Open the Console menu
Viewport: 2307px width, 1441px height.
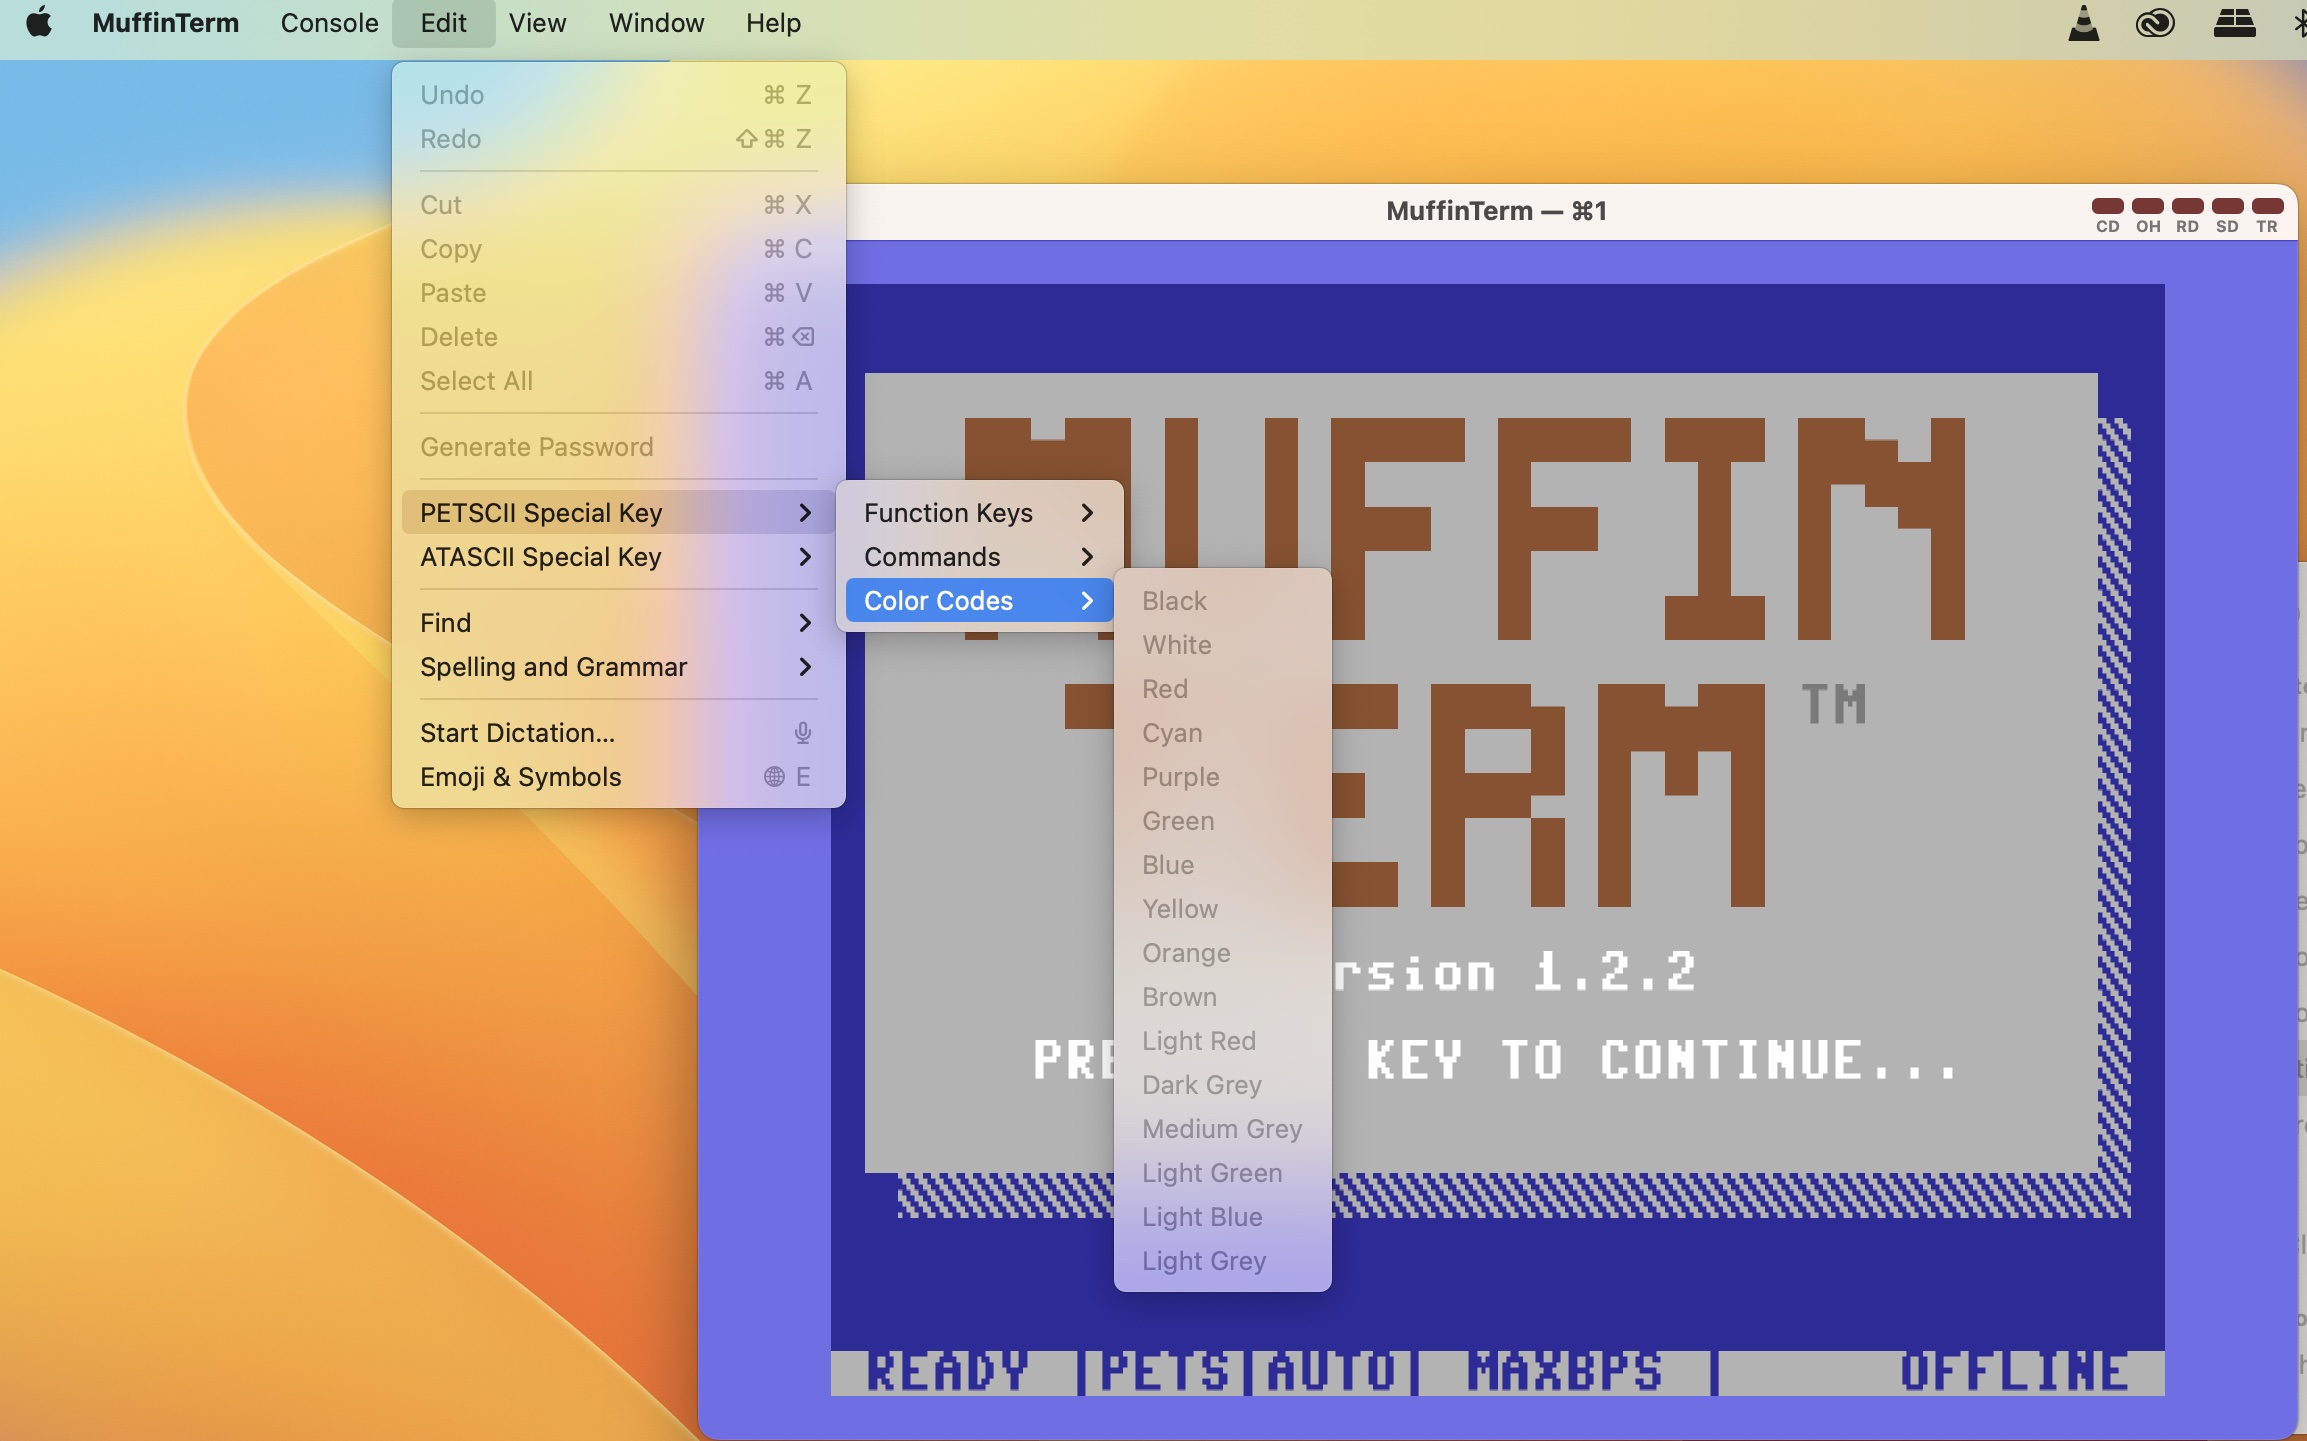point(329,23)
